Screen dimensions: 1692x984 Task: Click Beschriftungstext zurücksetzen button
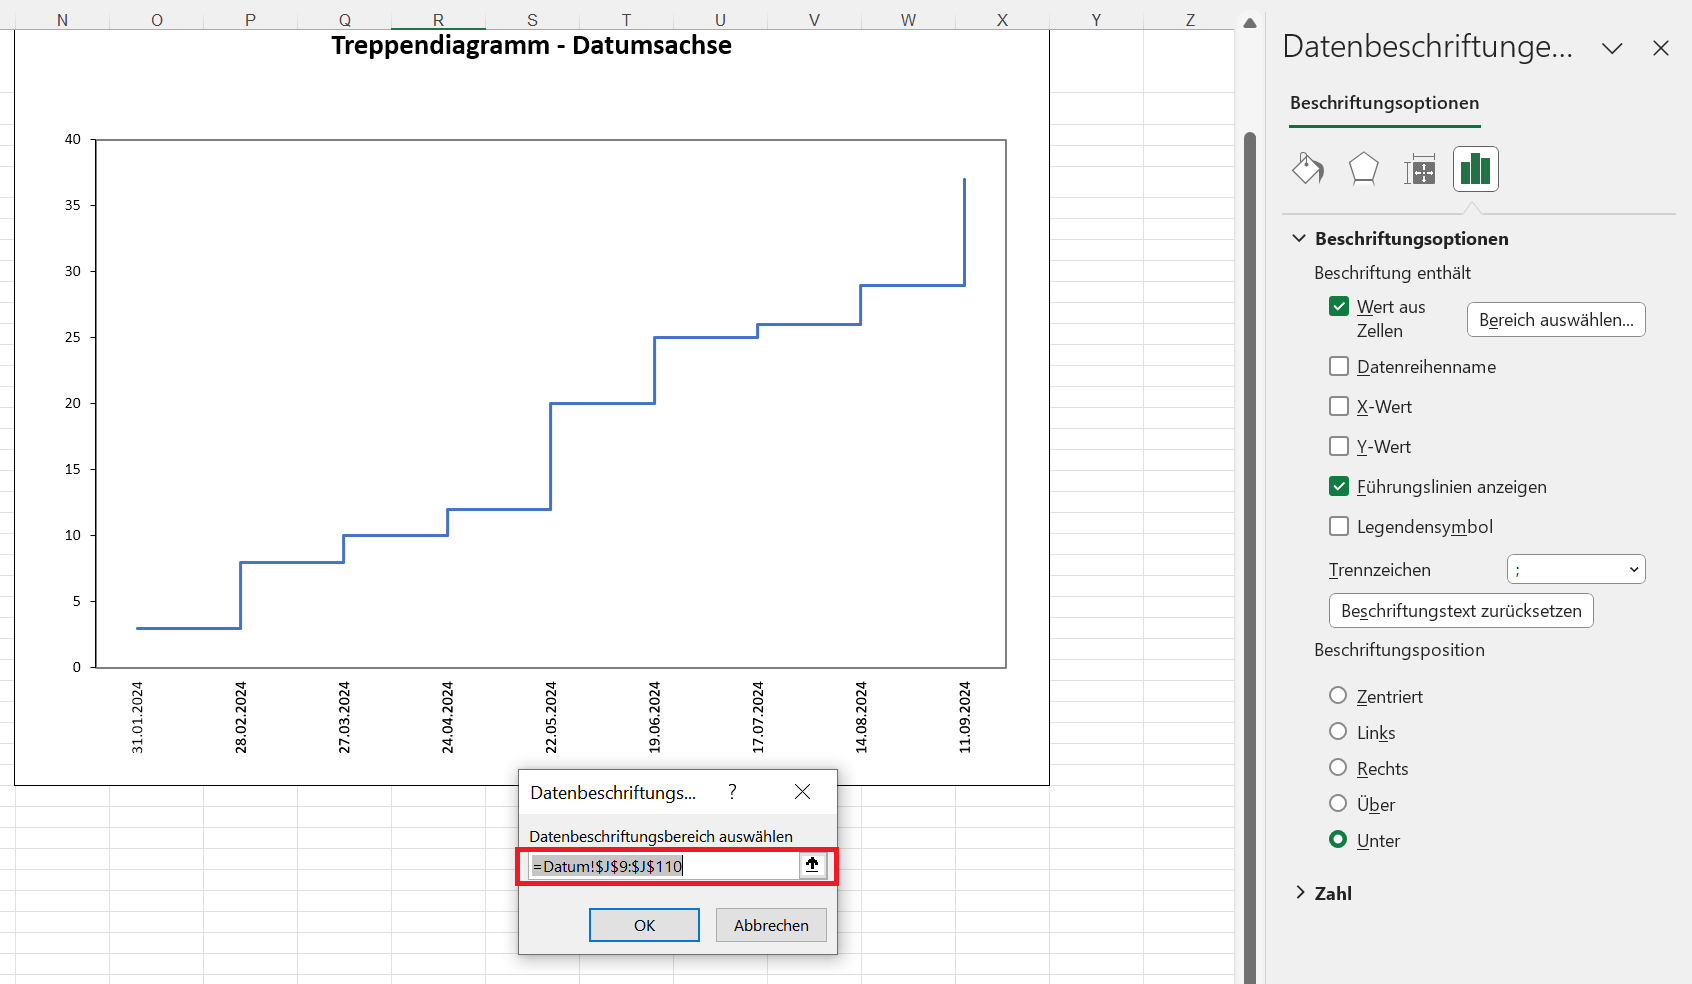click(x=1461, y=611)
